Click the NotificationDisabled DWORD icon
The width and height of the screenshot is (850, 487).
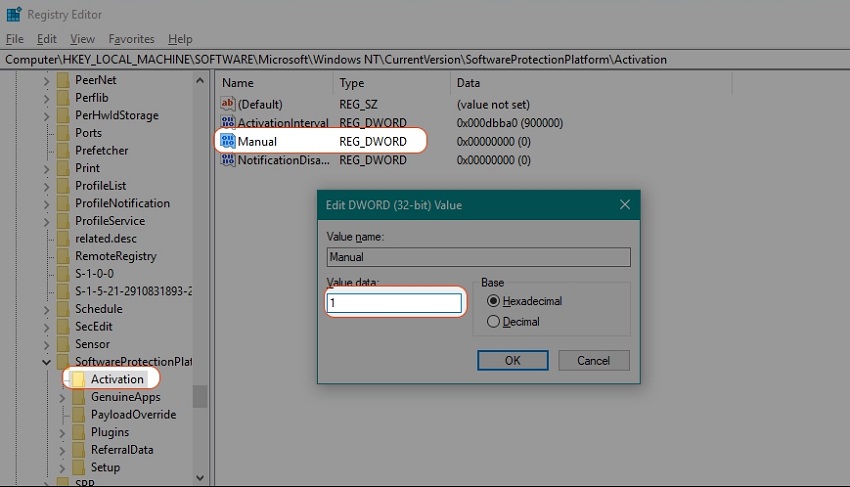(x=228, y=160)
